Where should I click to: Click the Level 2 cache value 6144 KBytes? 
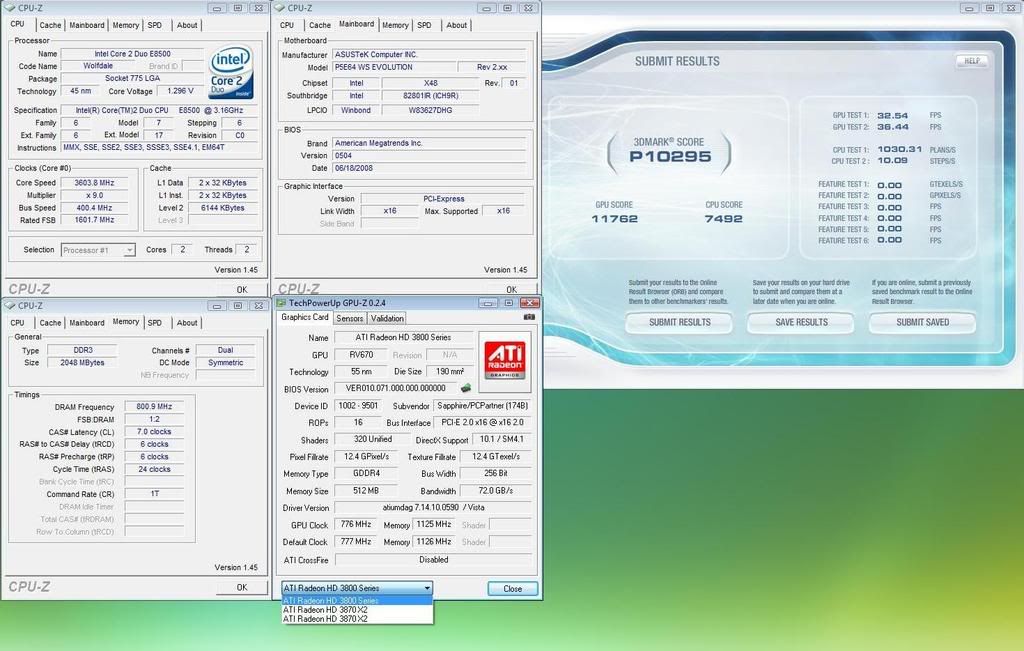tap(223, 208)
